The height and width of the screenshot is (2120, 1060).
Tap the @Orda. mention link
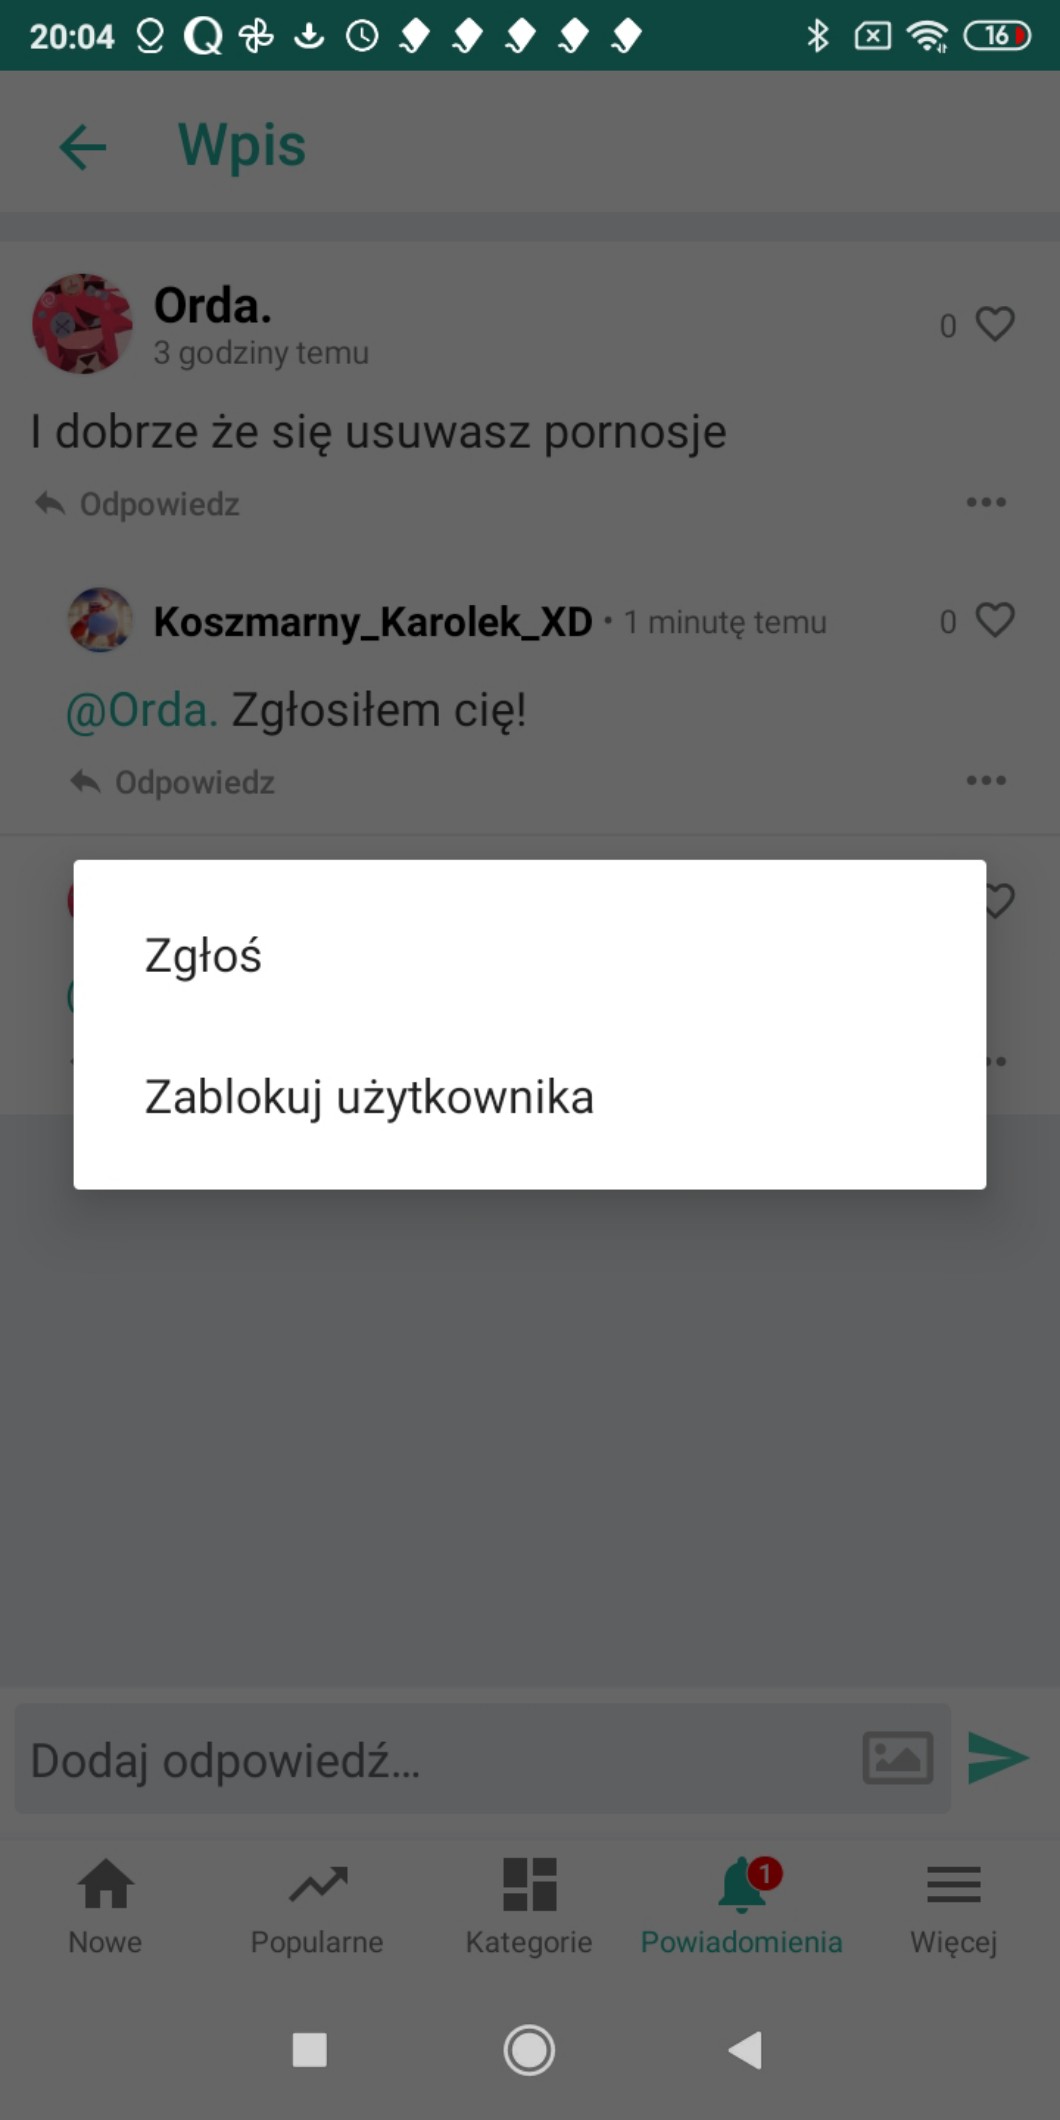click(141, 710)
